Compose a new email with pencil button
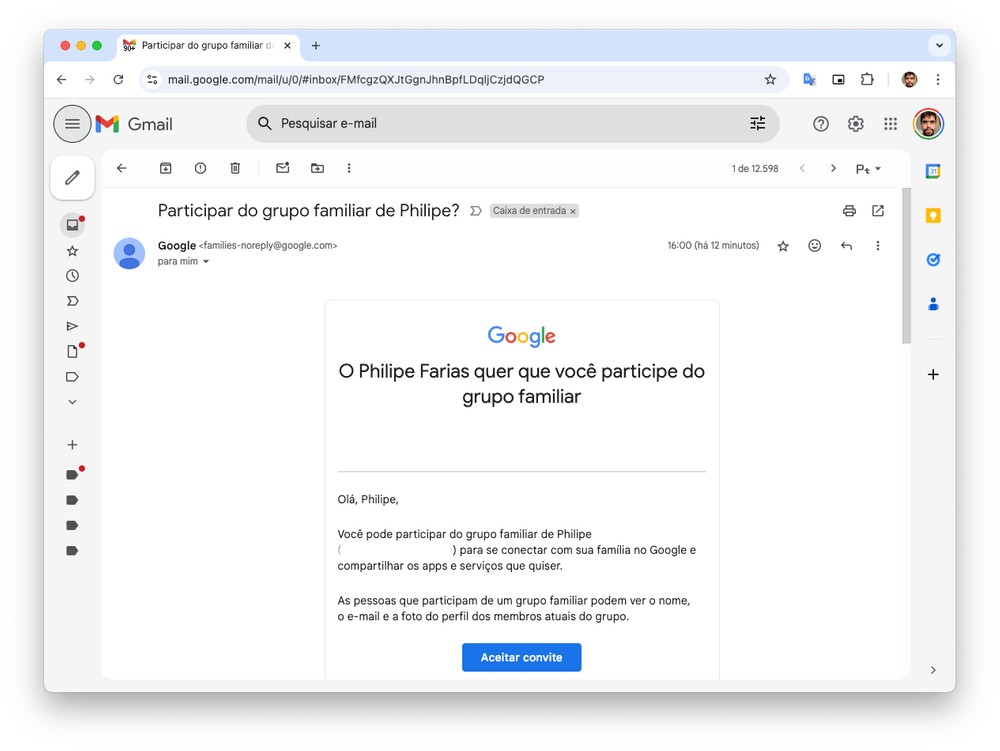1000x751 pixels. click(x=72, y=178)
